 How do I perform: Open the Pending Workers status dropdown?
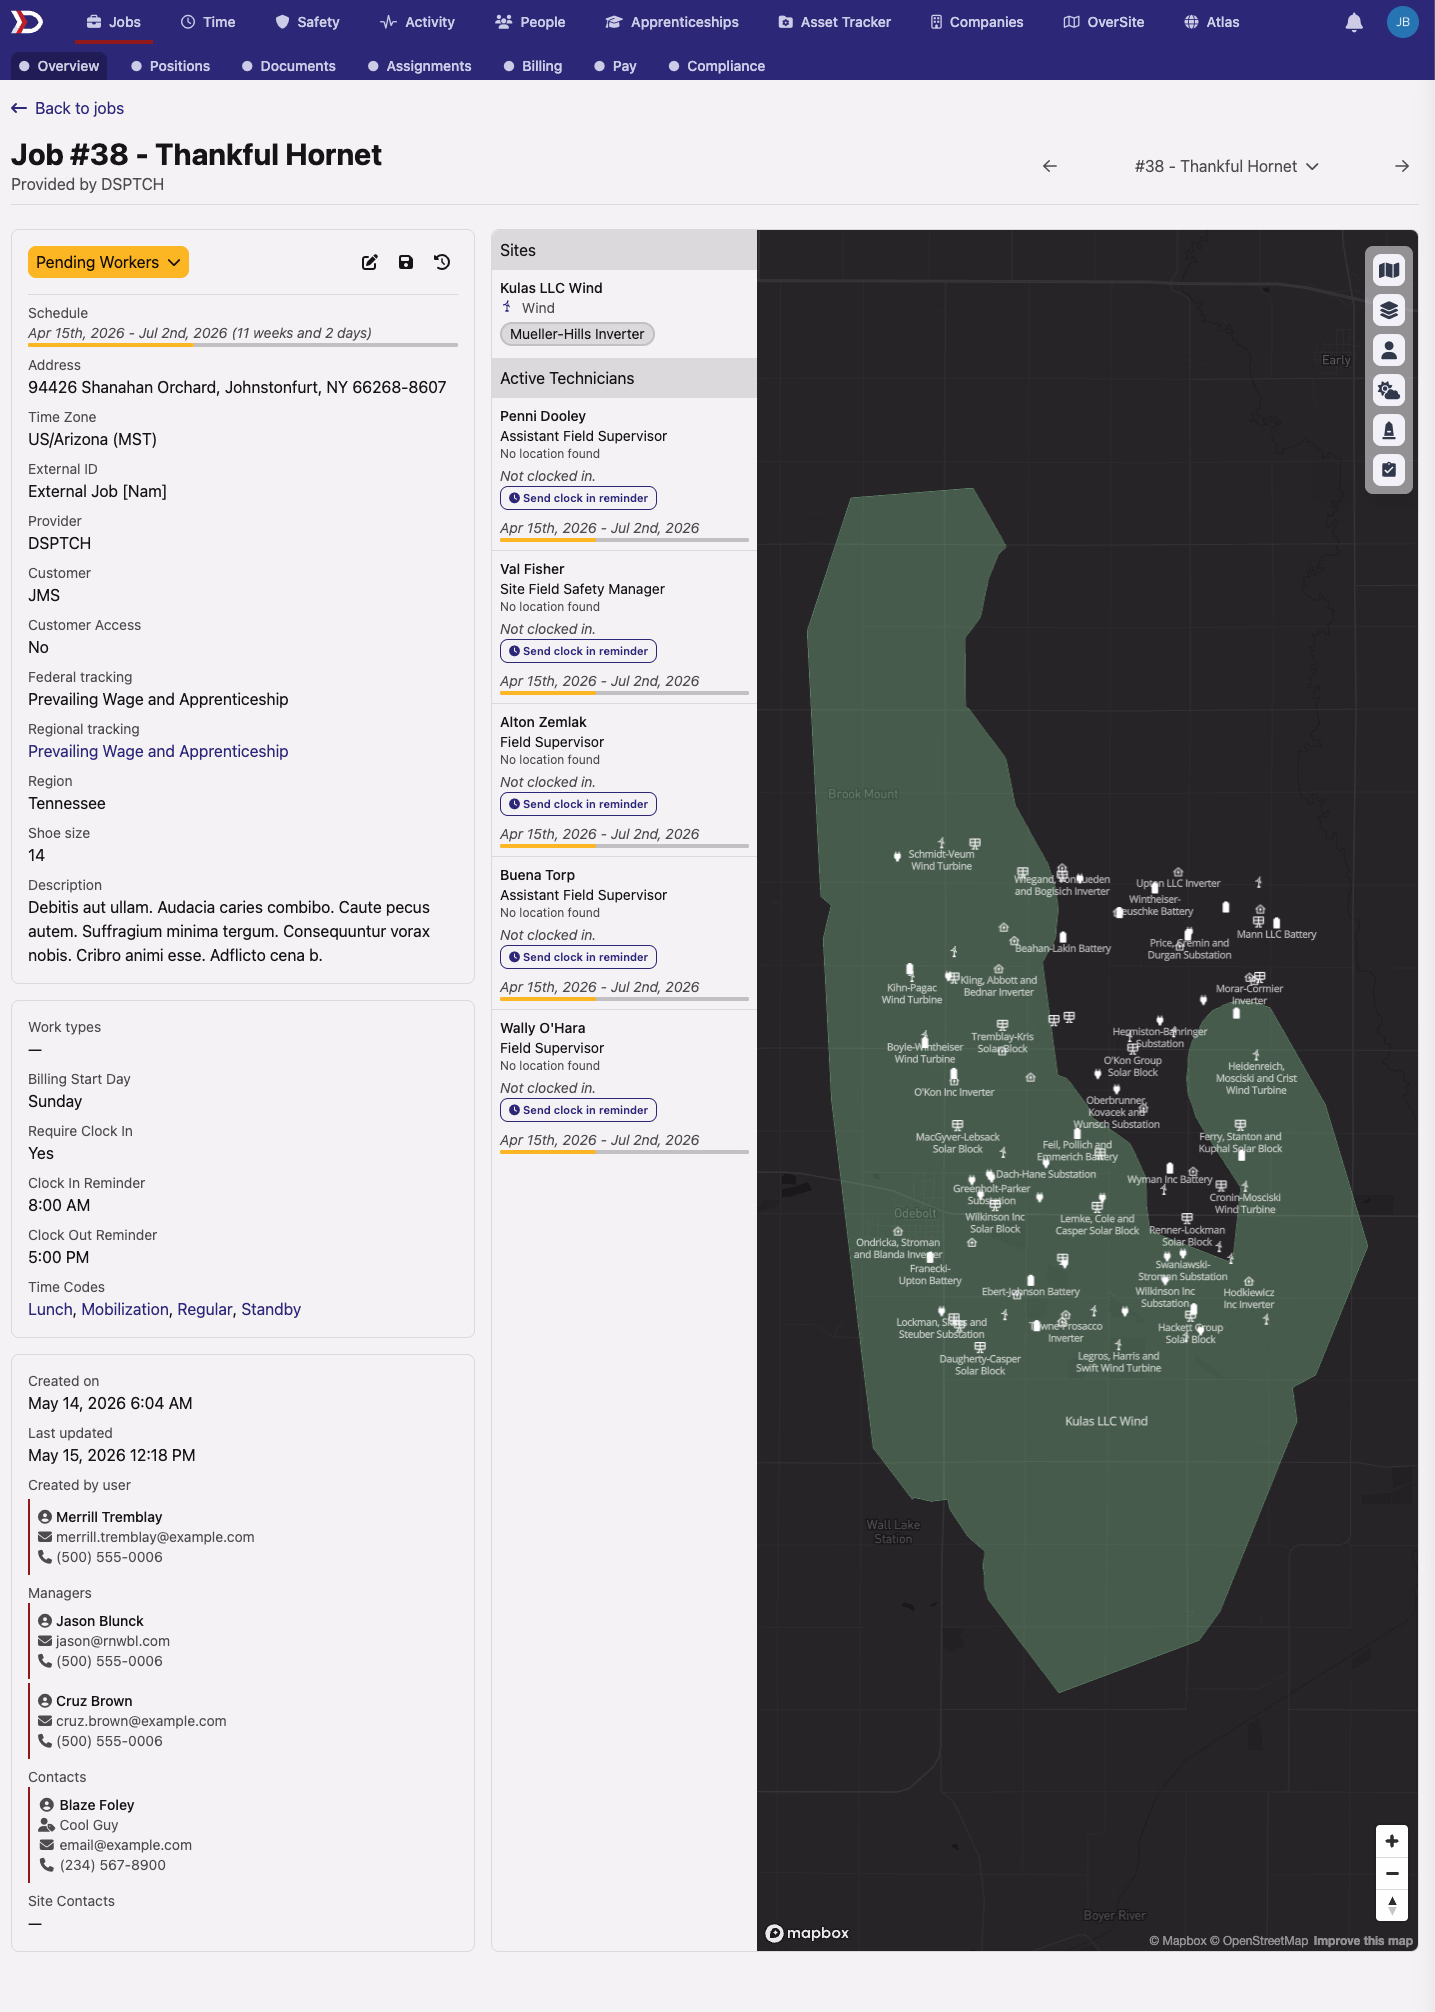pos(108,262)
